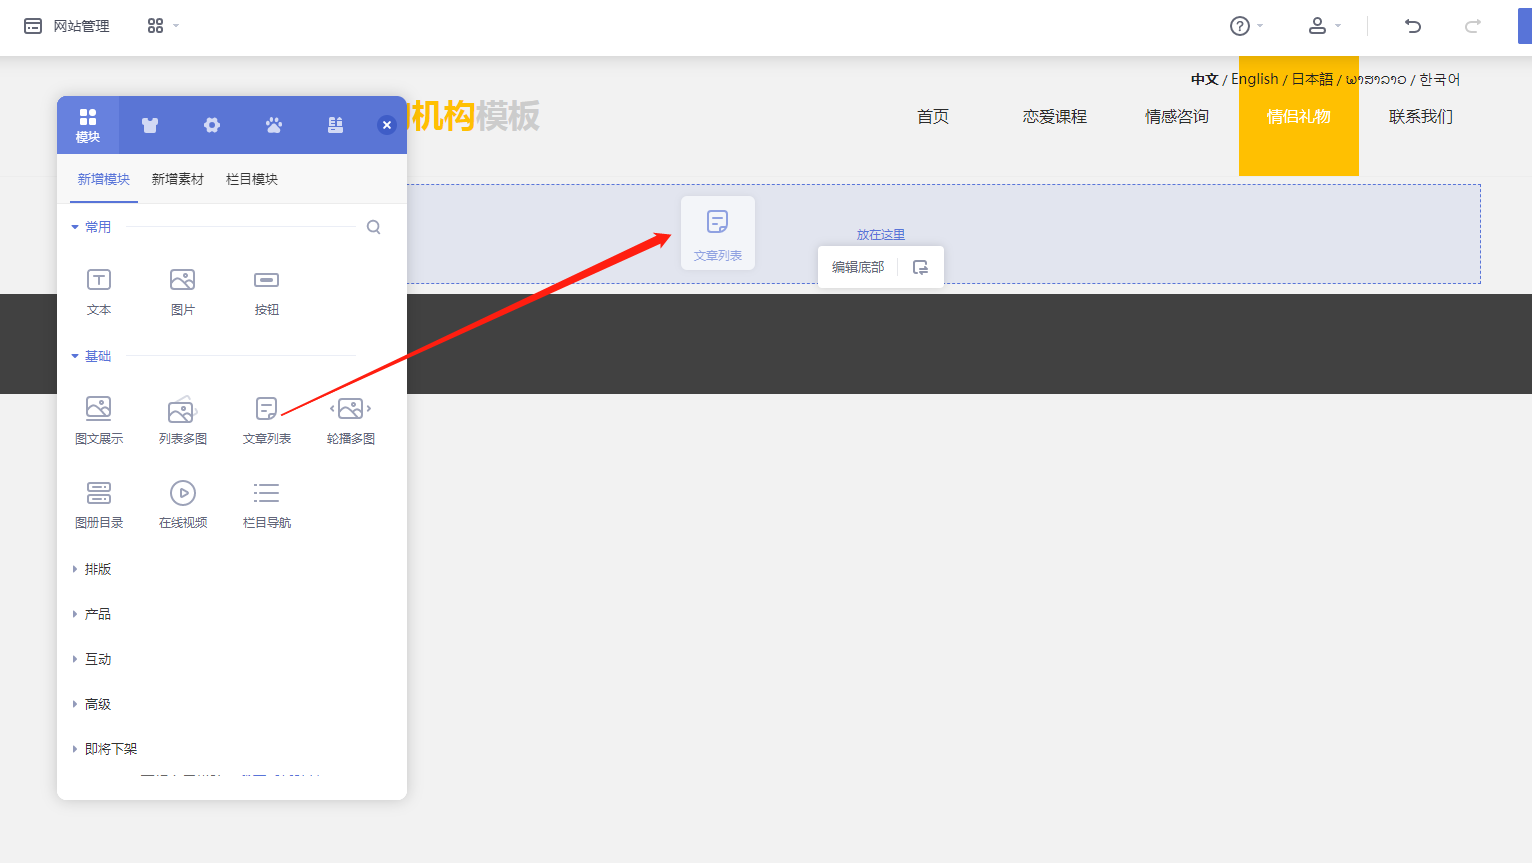The image size is (1532, 863).
Task: Open the paw-print icon tab in panel
Action: click(274, 125)
